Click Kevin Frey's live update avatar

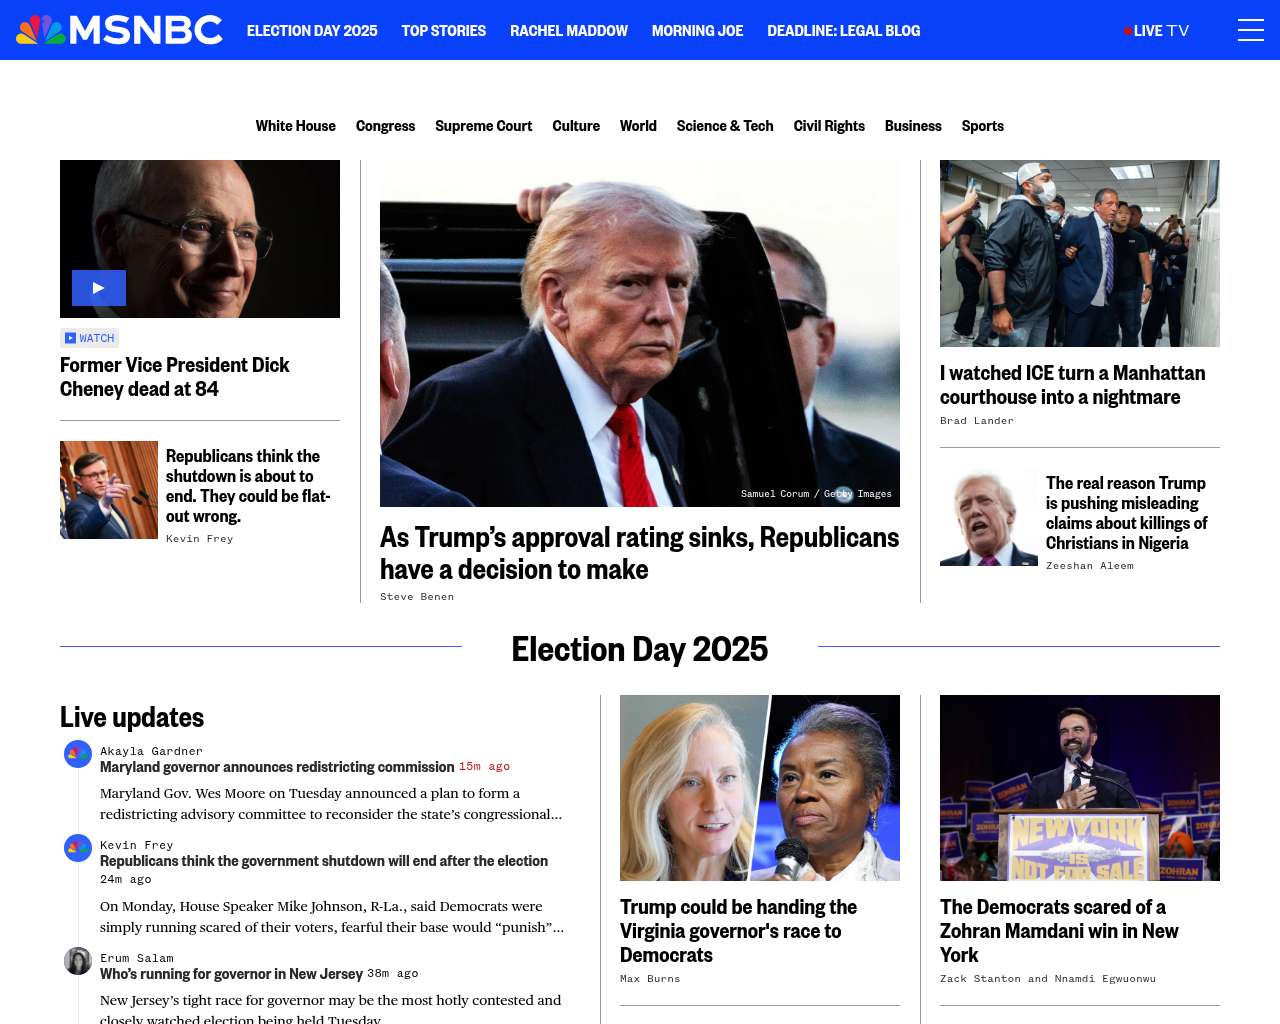(x=78, y=848)
